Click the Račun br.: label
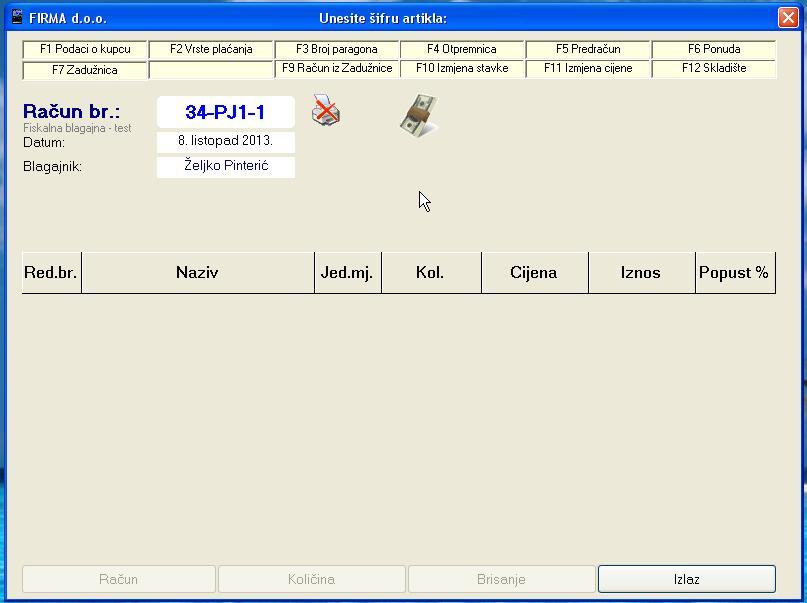 coord(72,111)
